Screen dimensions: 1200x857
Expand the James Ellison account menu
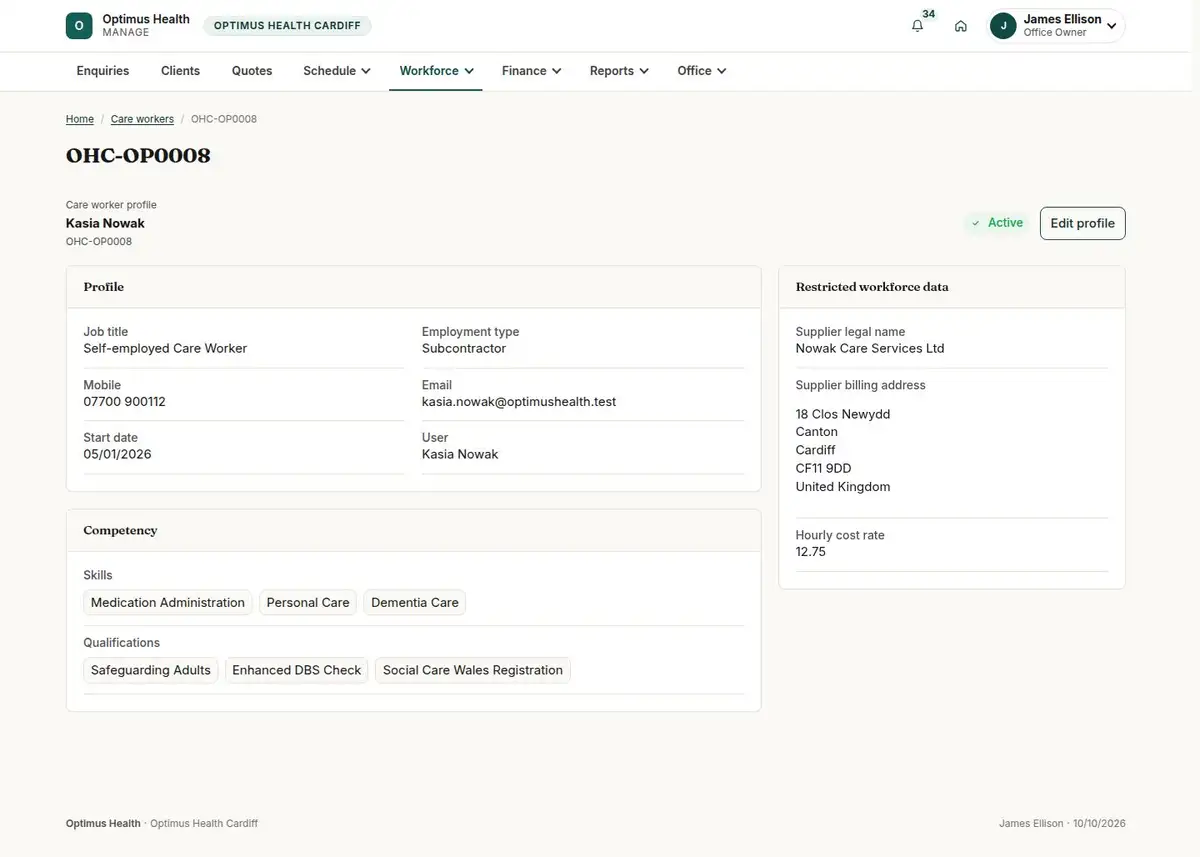(1056, 26)
